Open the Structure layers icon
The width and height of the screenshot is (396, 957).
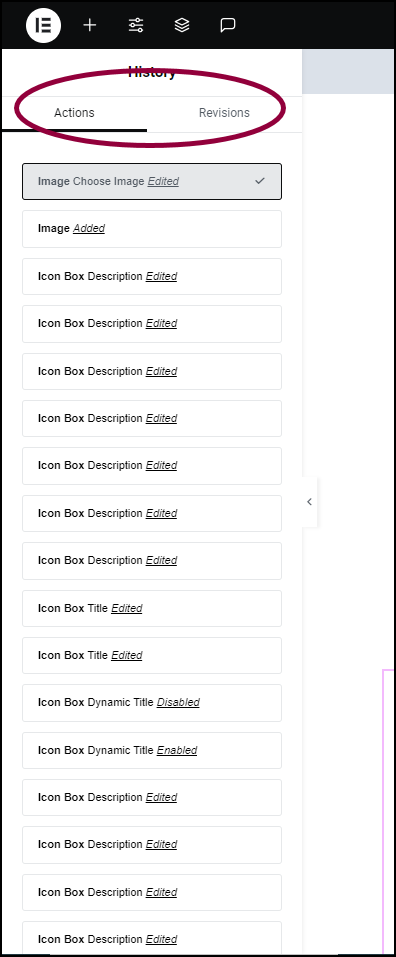point(182,25)
